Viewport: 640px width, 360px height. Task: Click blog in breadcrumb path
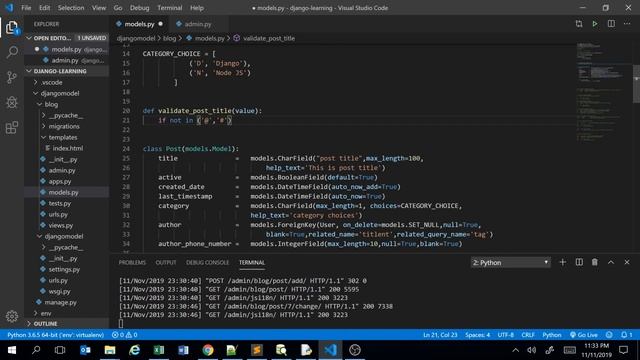point(169,38)
